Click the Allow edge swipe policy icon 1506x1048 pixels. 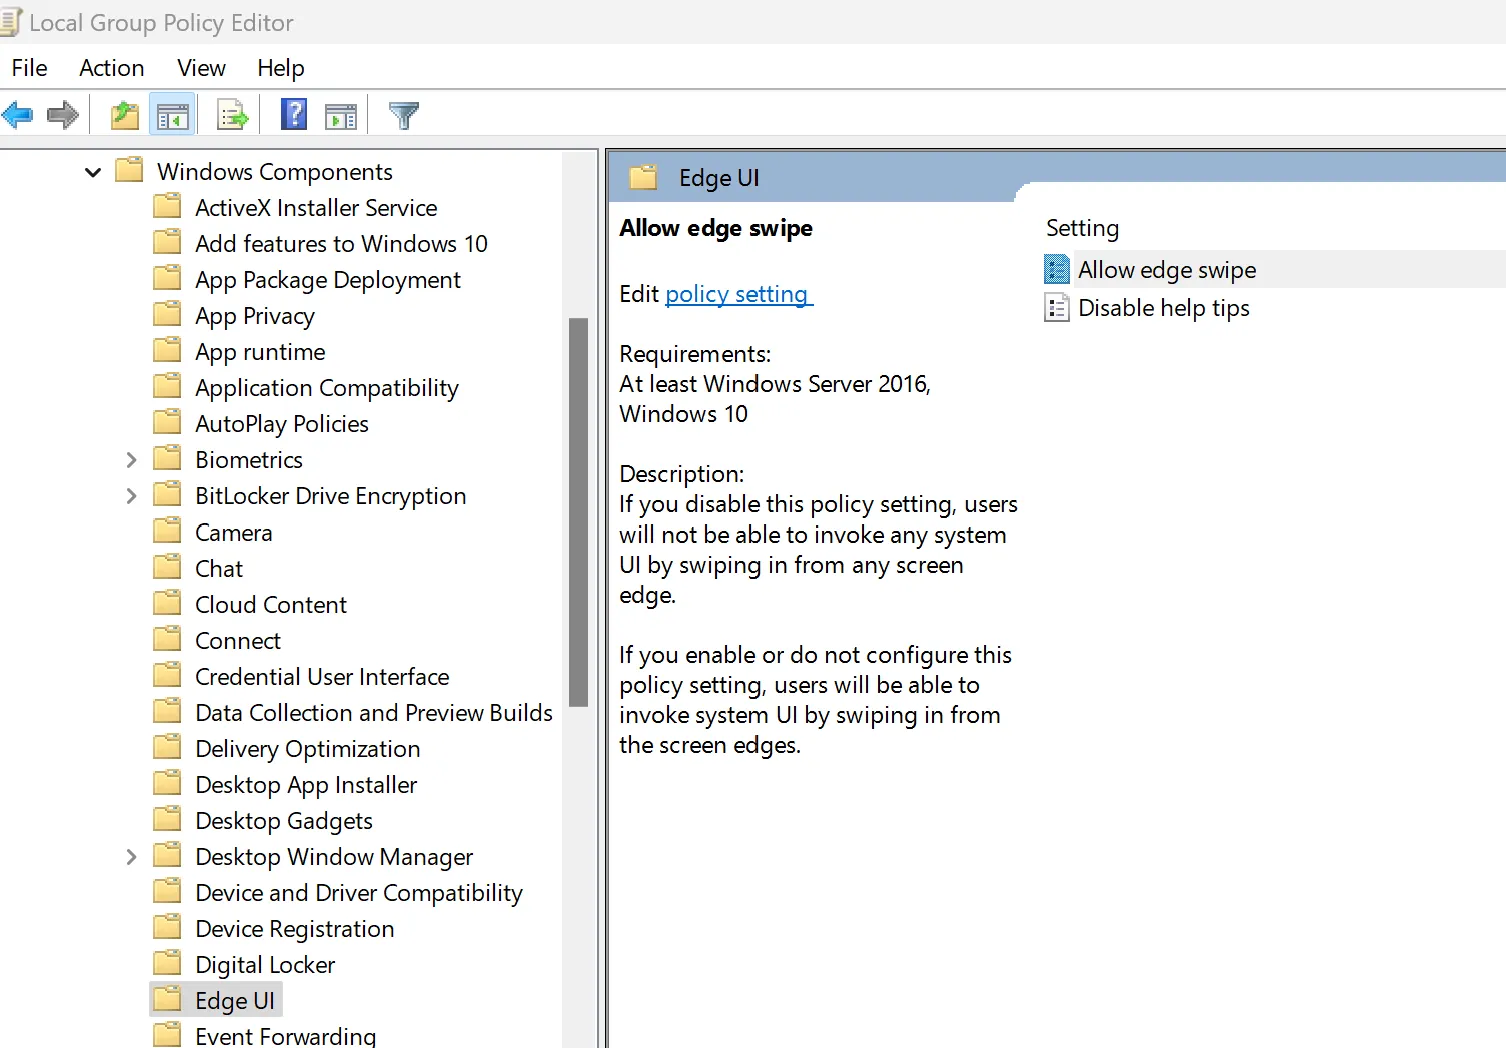tap(1057, 269)
